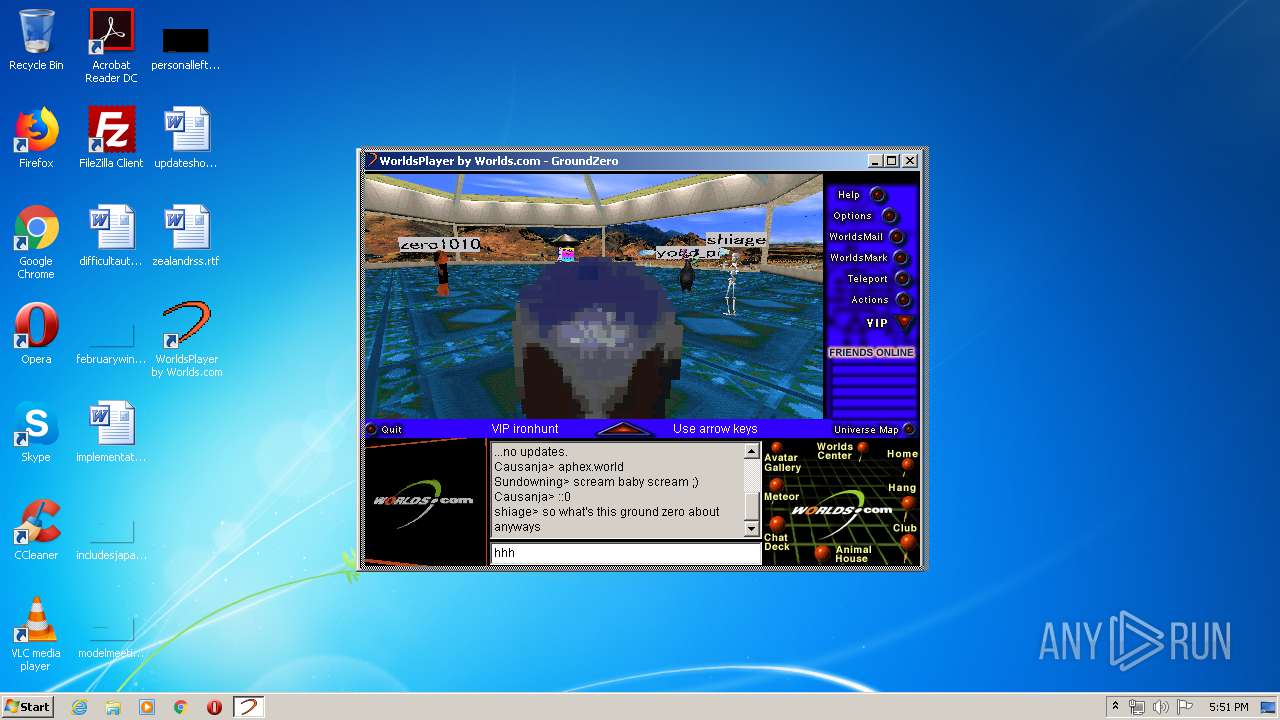The height and width of the screenshot is (720, 1280).
Task: Select the shiage skeleton avatar
Action: 732,282
